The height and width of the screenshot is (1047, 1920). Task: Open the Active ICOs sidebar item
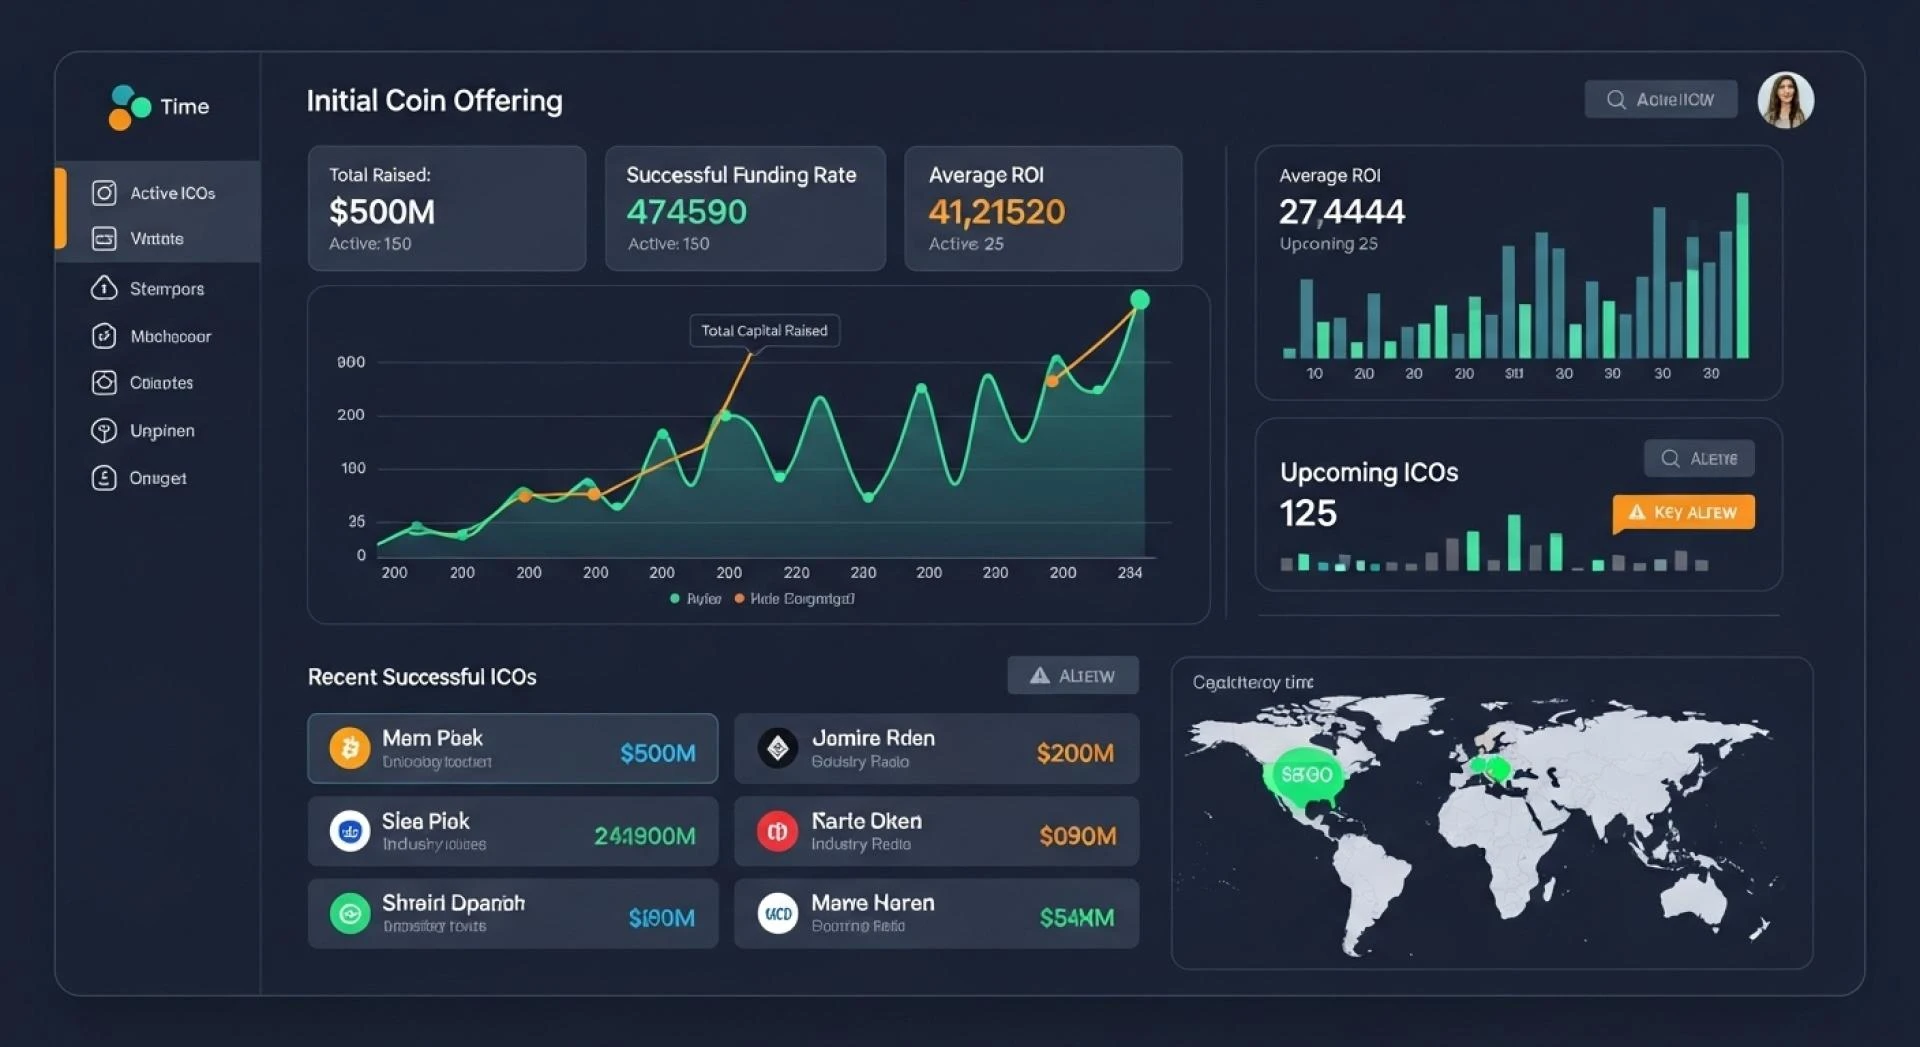158,193
